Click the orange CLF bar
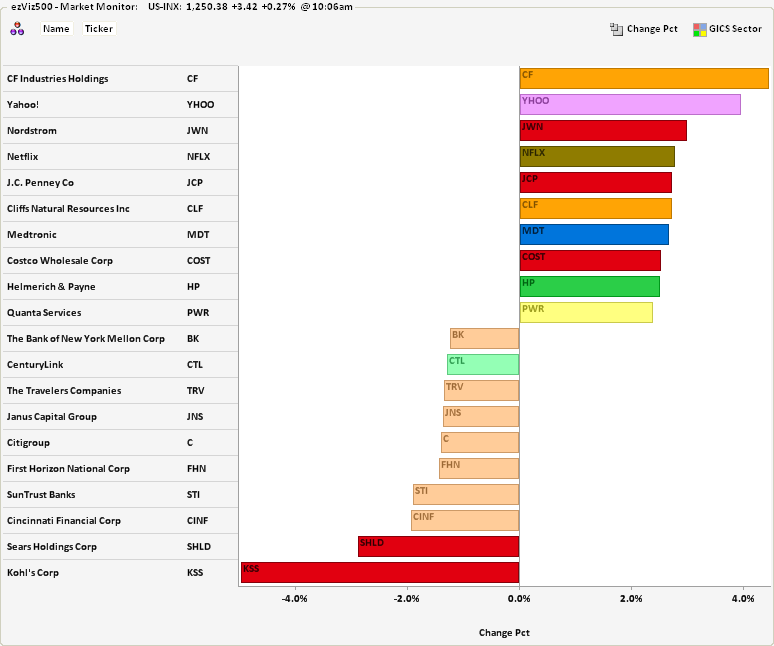This screenshot has height=646, width=774. coord(596,208)
